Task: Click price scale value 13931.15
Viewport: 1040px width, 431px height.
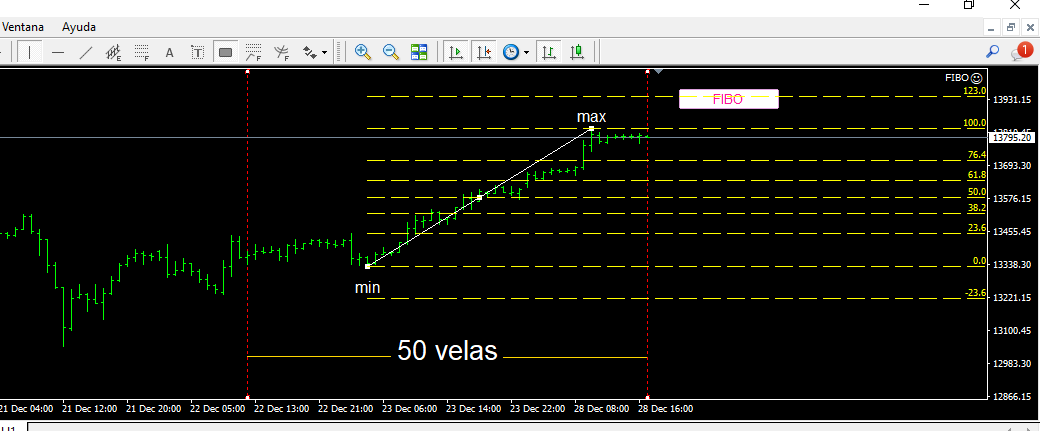Action: pyautogui.click(x=1012, y=99)
